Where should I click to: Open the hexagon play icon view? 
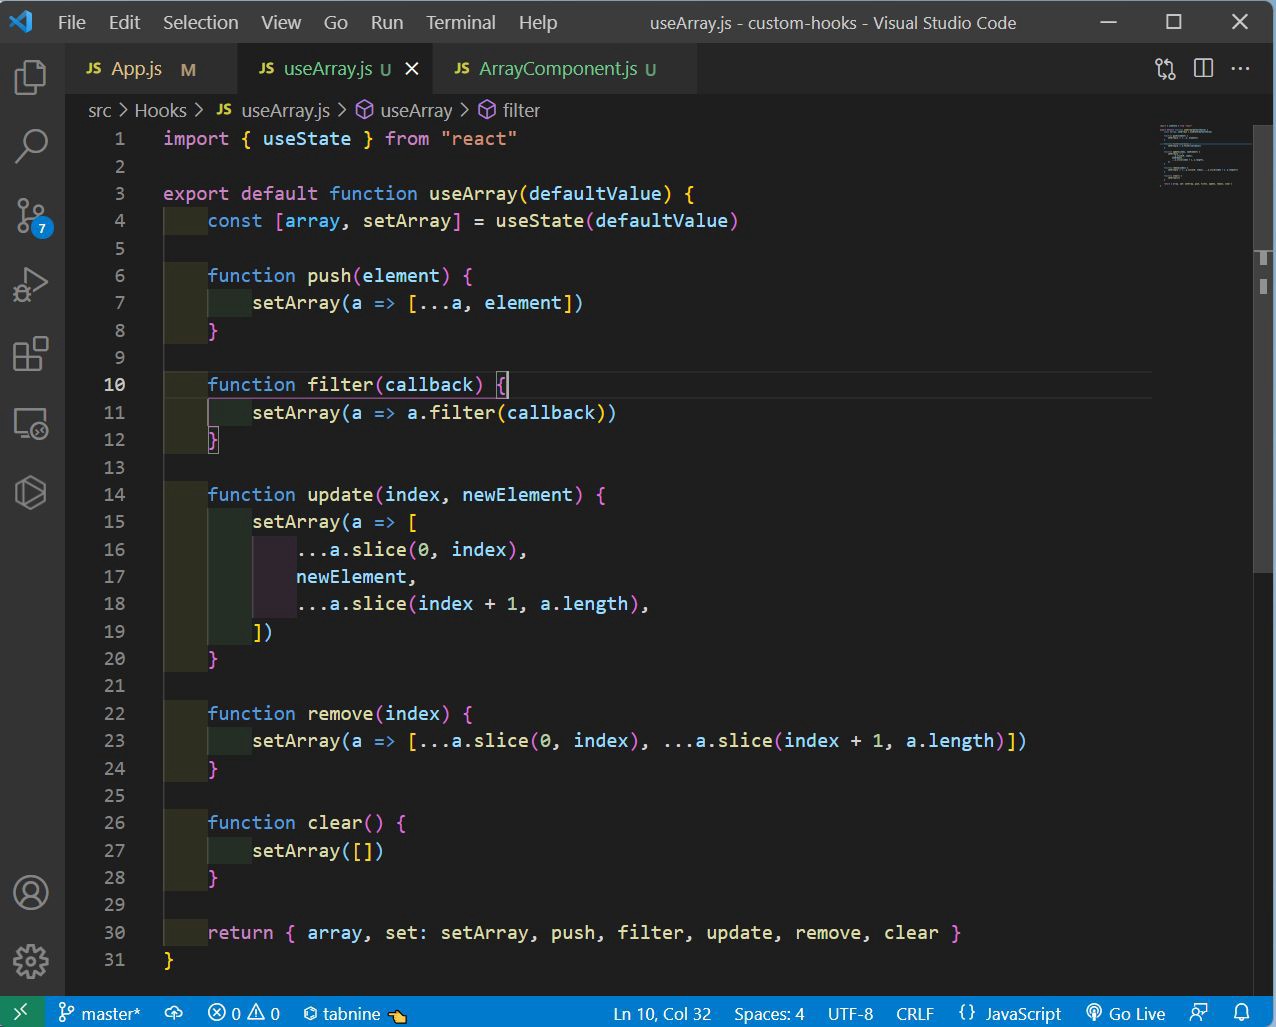pyautogui.click(x=31, y=492)
